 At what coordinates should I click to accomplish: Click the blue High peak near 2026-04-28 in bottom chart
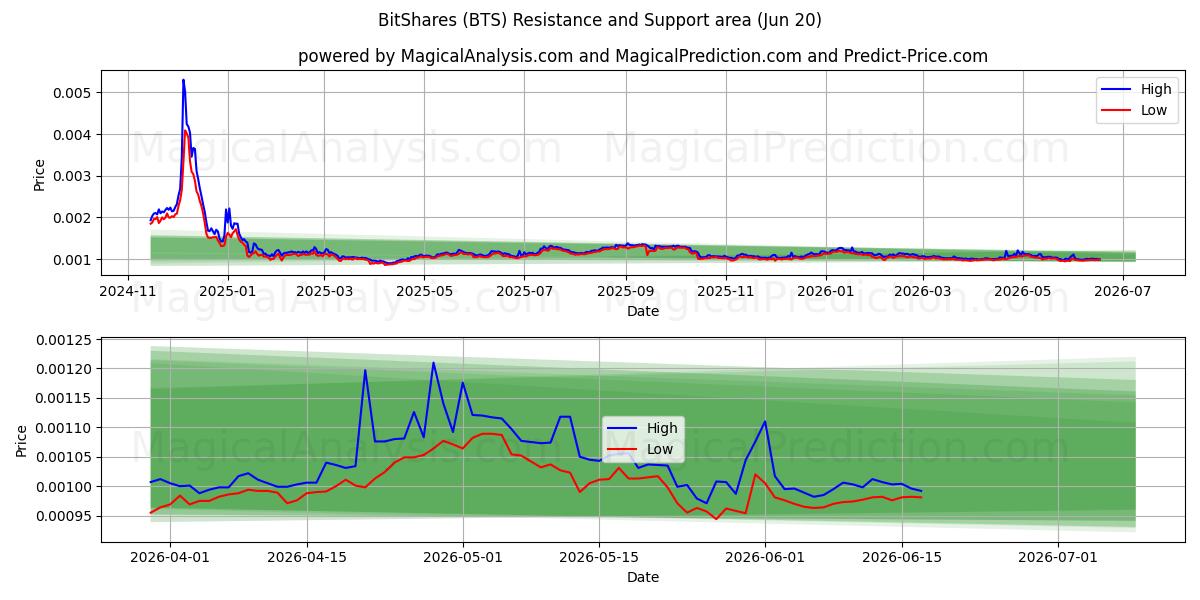click(x=433, y=363)
